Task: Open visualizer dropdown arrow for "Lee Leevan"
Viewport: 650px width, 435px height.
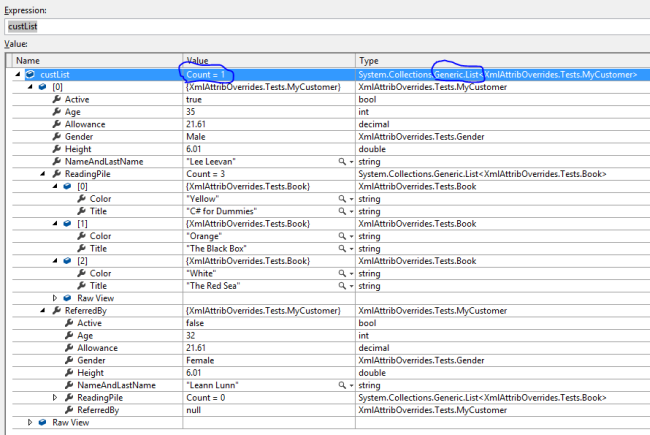Action: [x=351, y=162]
